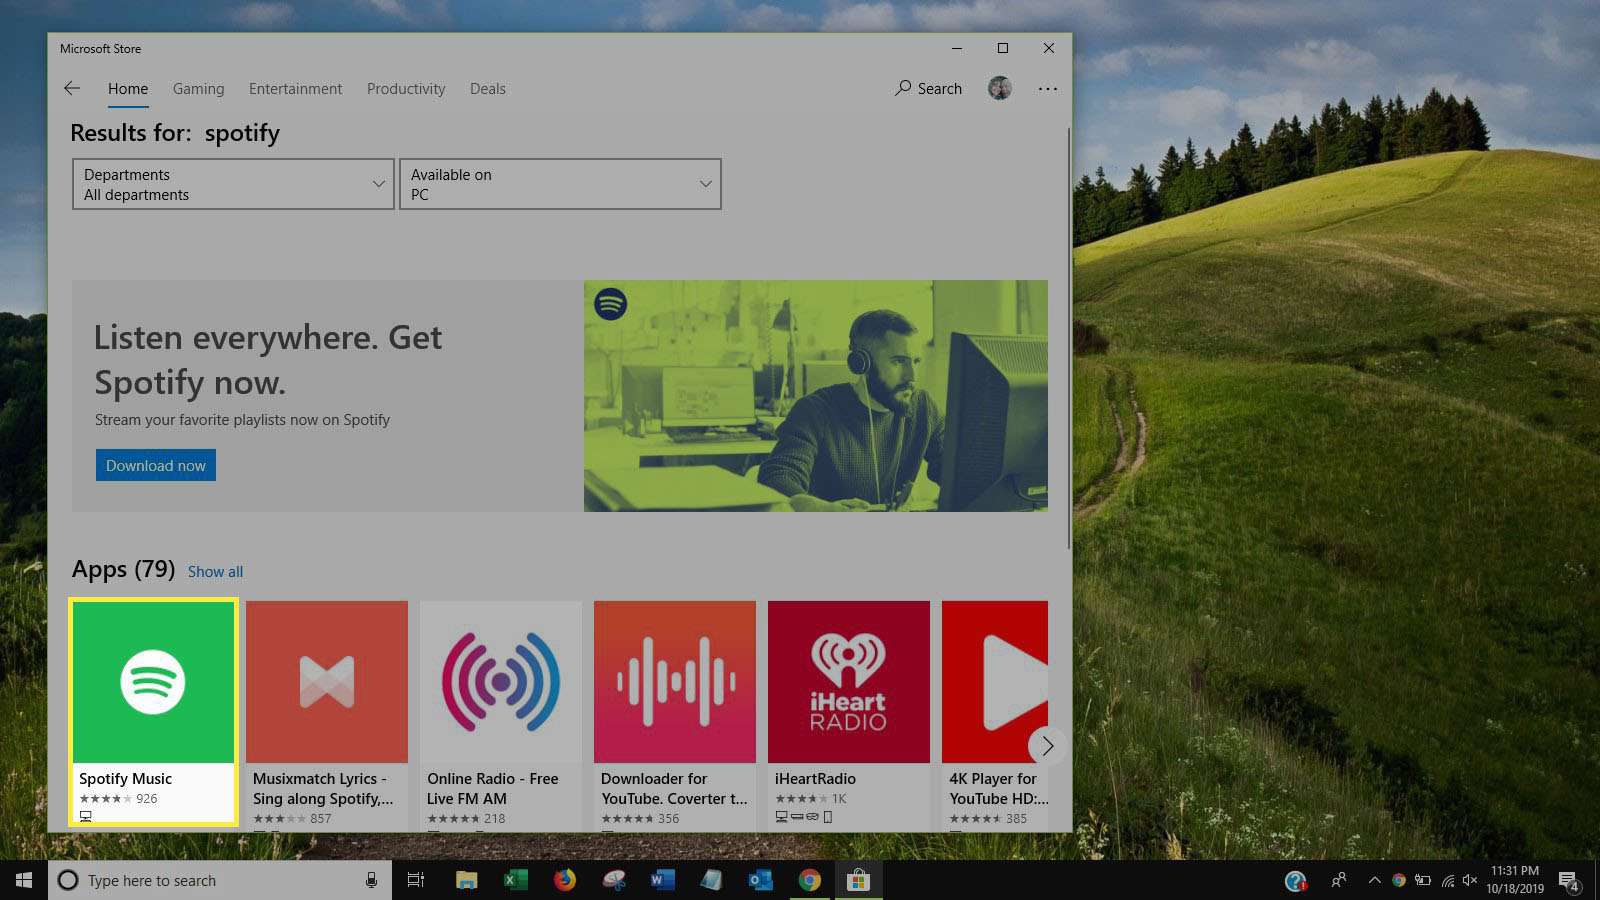Click the Spotify banner headline text
The width and height of the screenshot is (1600, 900).
pos(268,360)
